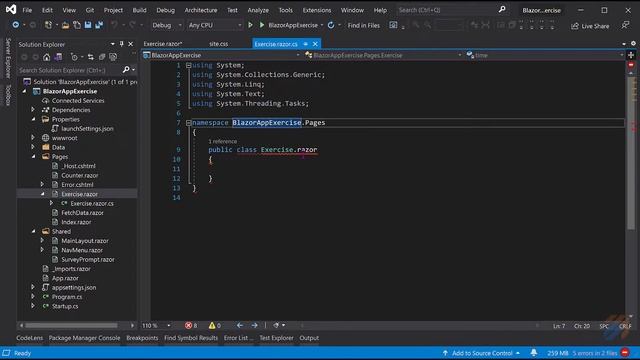
Task: Click Collapse All in Solution Explorer
Action: coord(102,57)
